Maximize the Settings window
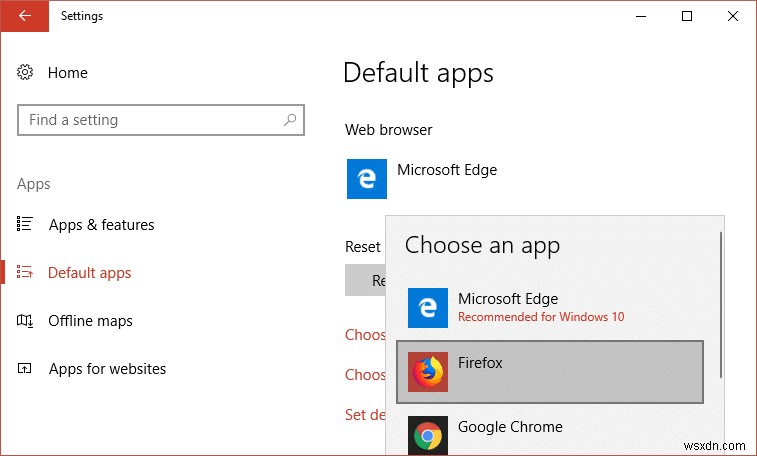 [687, 16]
